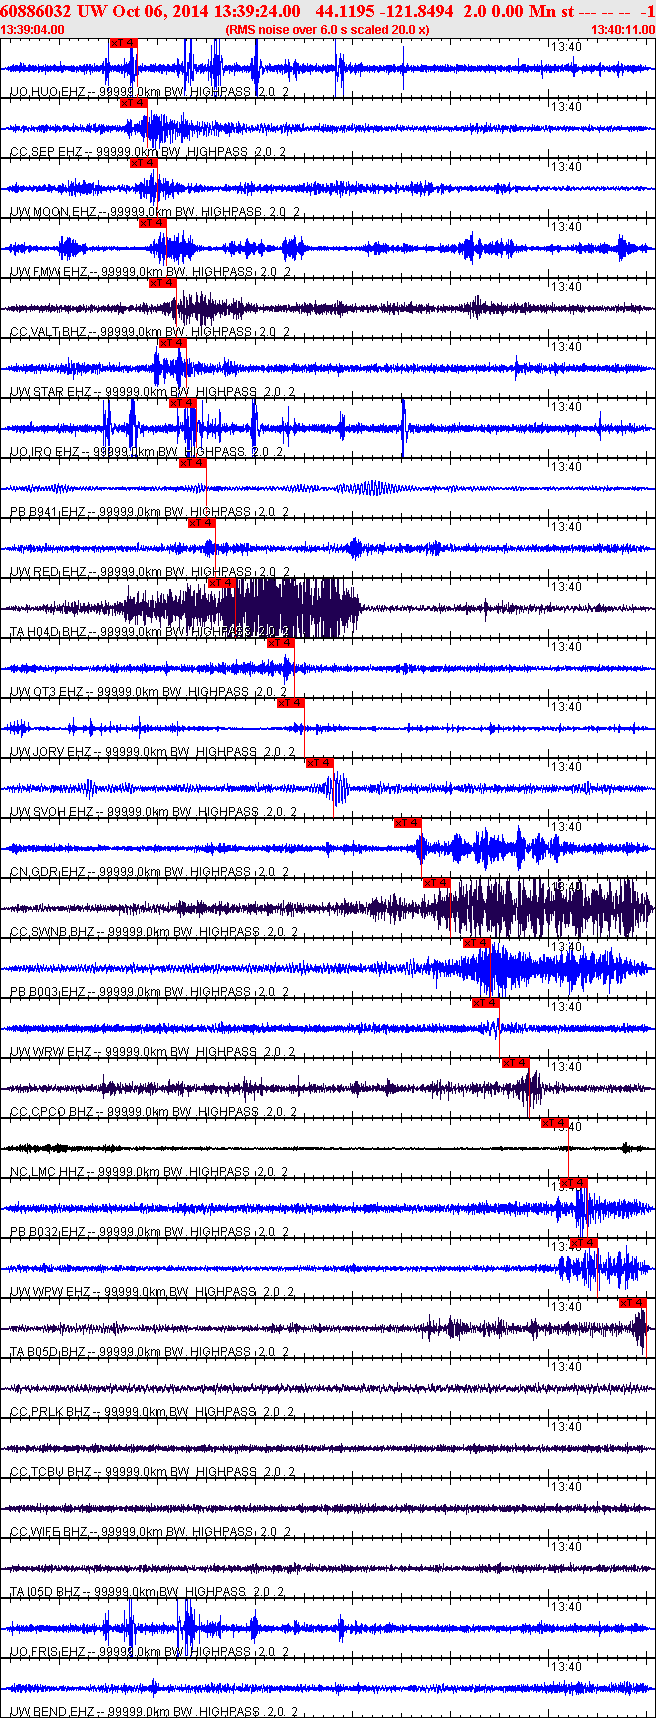The image size is (656, 1718).
Task: Select the TA H04D BHZ station label
Action: [x=150, y=631]
